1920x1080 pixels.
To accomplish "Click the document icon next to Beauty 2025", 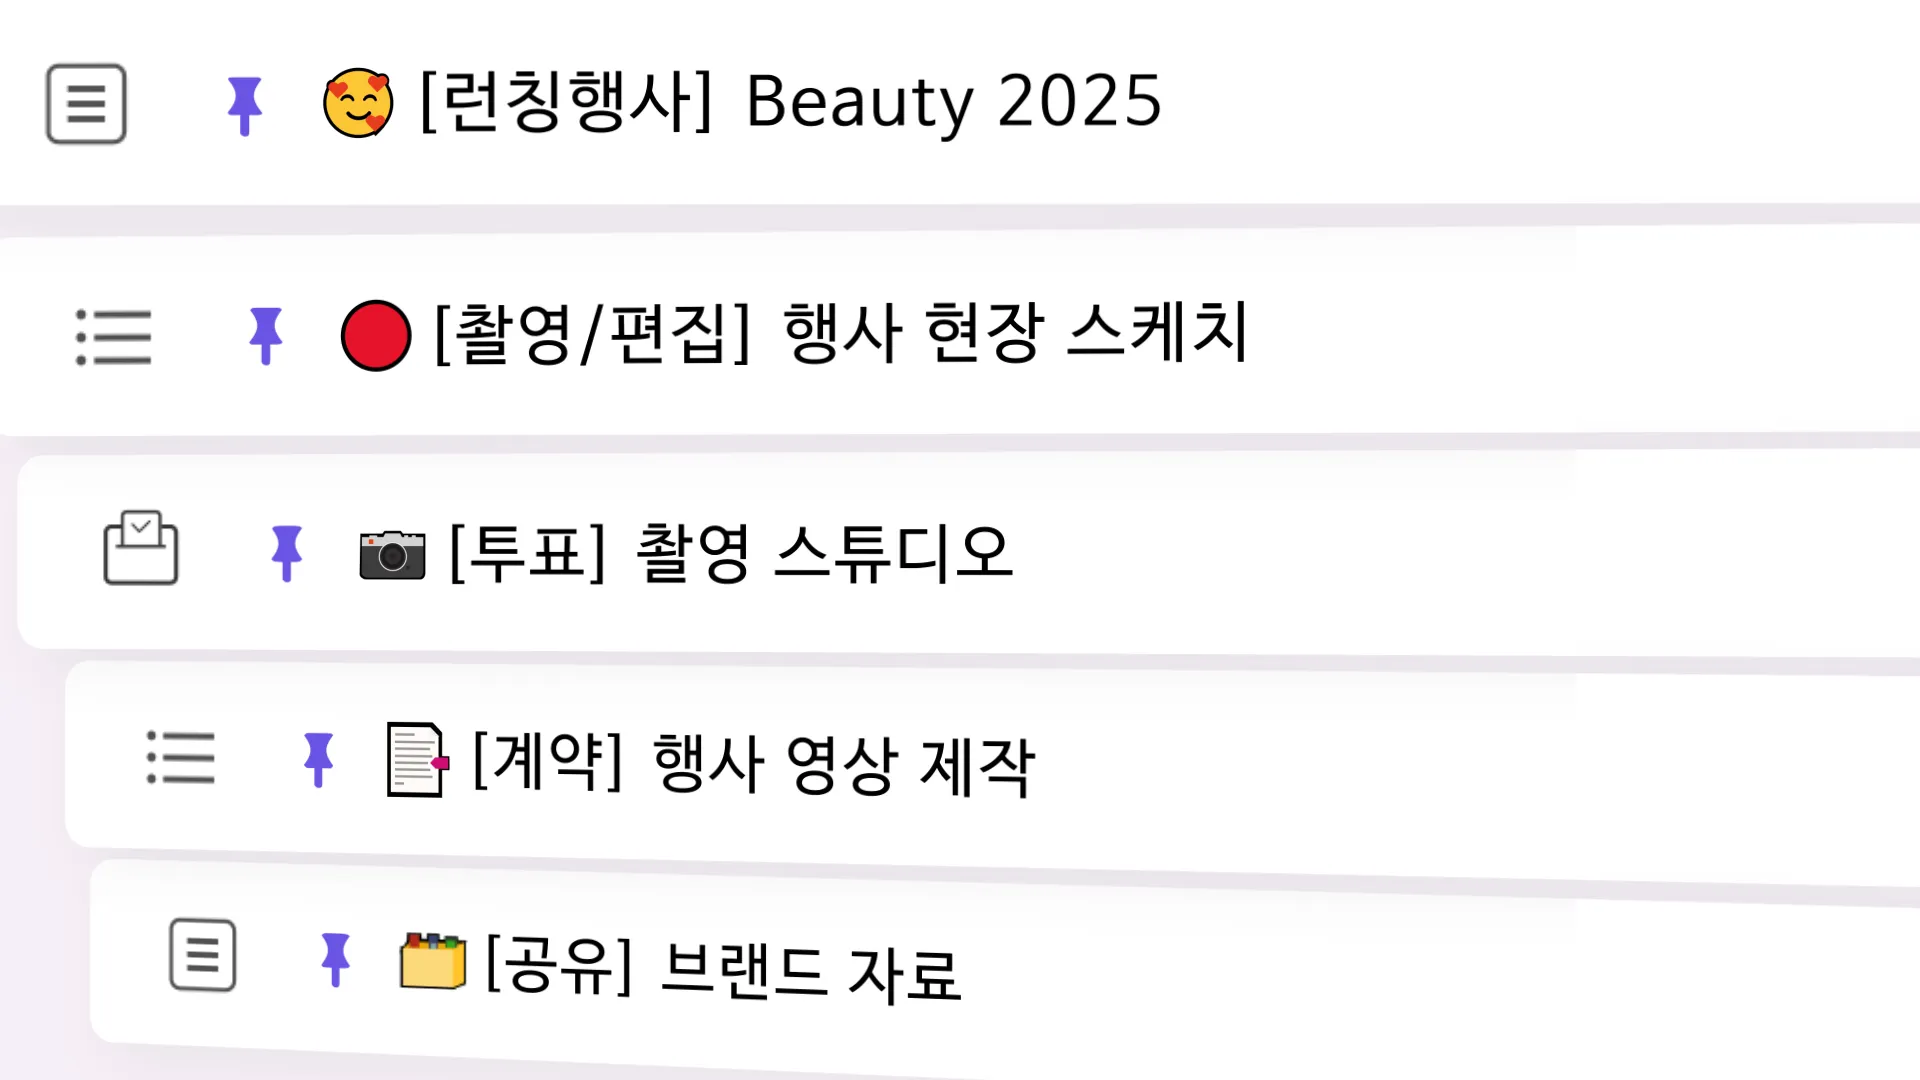I will [x=86, y=104].
